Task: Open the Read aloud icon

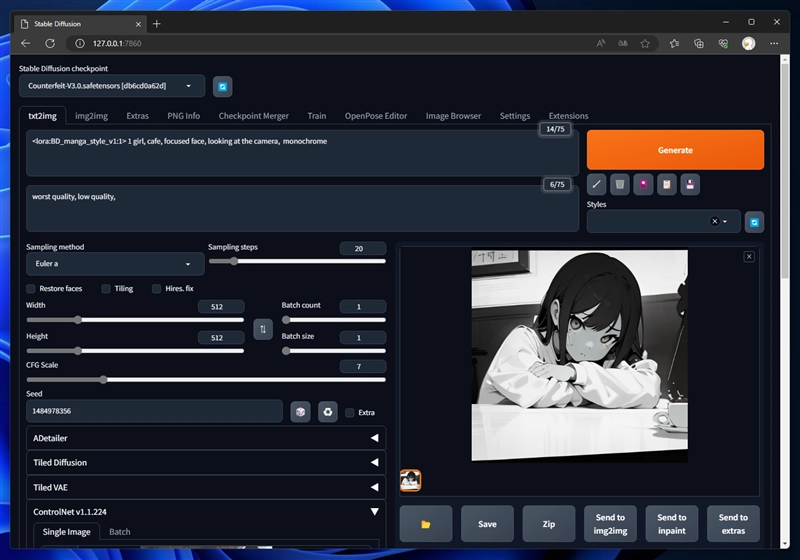Action: [601, 43]
